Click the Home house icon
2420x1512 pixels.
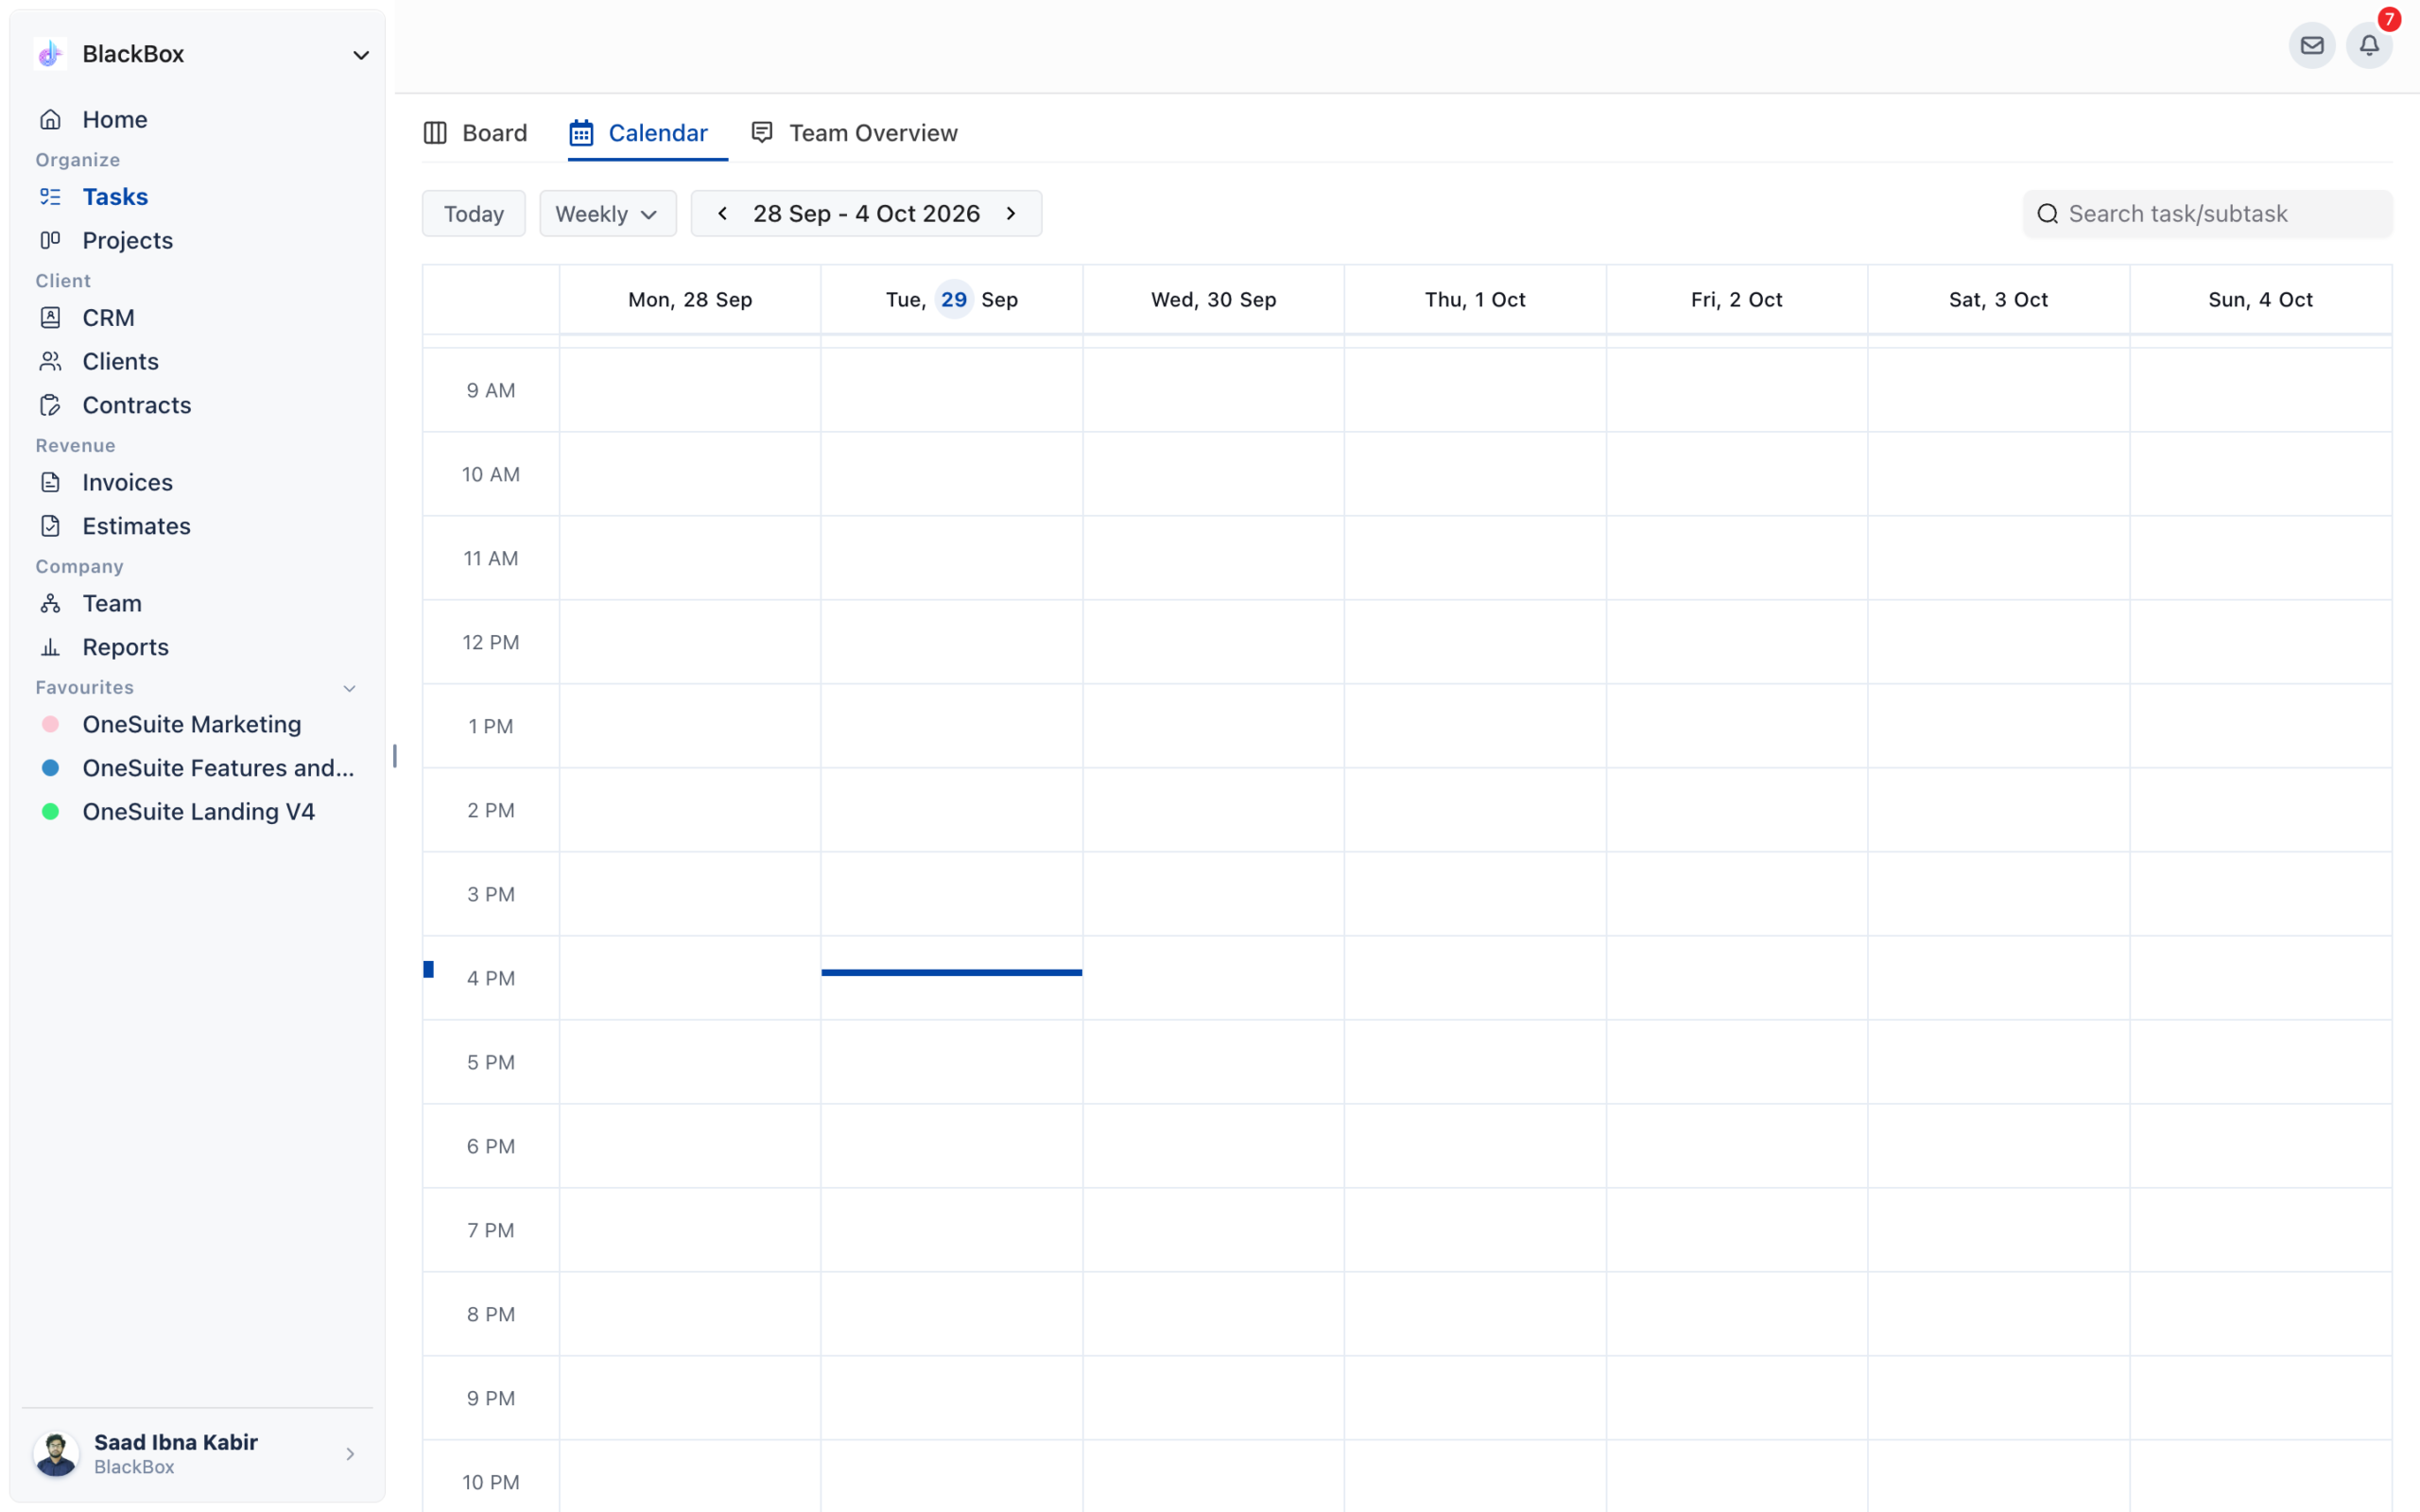click(x=50, y=119)
